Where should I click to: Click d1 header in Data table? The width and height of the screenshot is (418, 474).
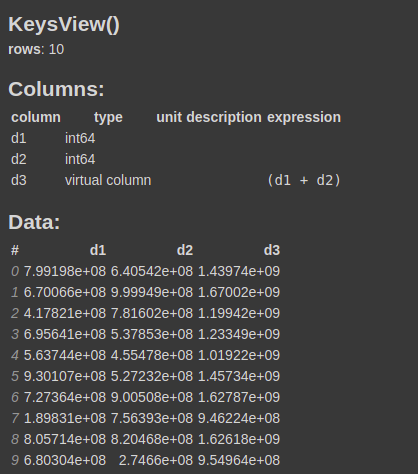(x=98, y=250)
